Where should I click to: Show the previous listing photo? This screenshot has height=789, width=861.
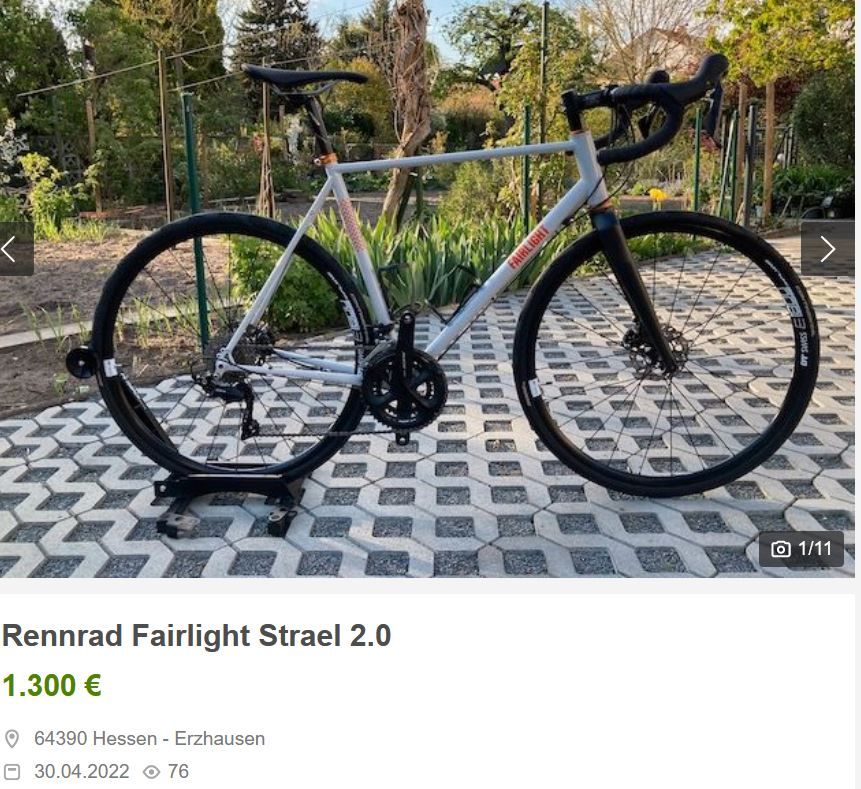15,249
